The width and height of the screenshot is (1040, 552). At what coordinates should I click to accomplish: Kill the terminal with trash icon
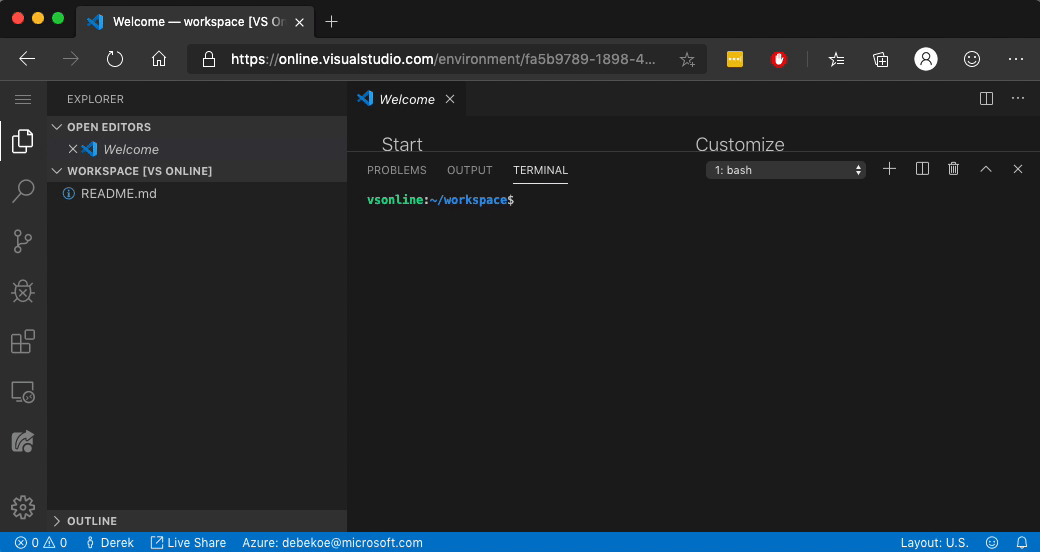coord(954,169)
